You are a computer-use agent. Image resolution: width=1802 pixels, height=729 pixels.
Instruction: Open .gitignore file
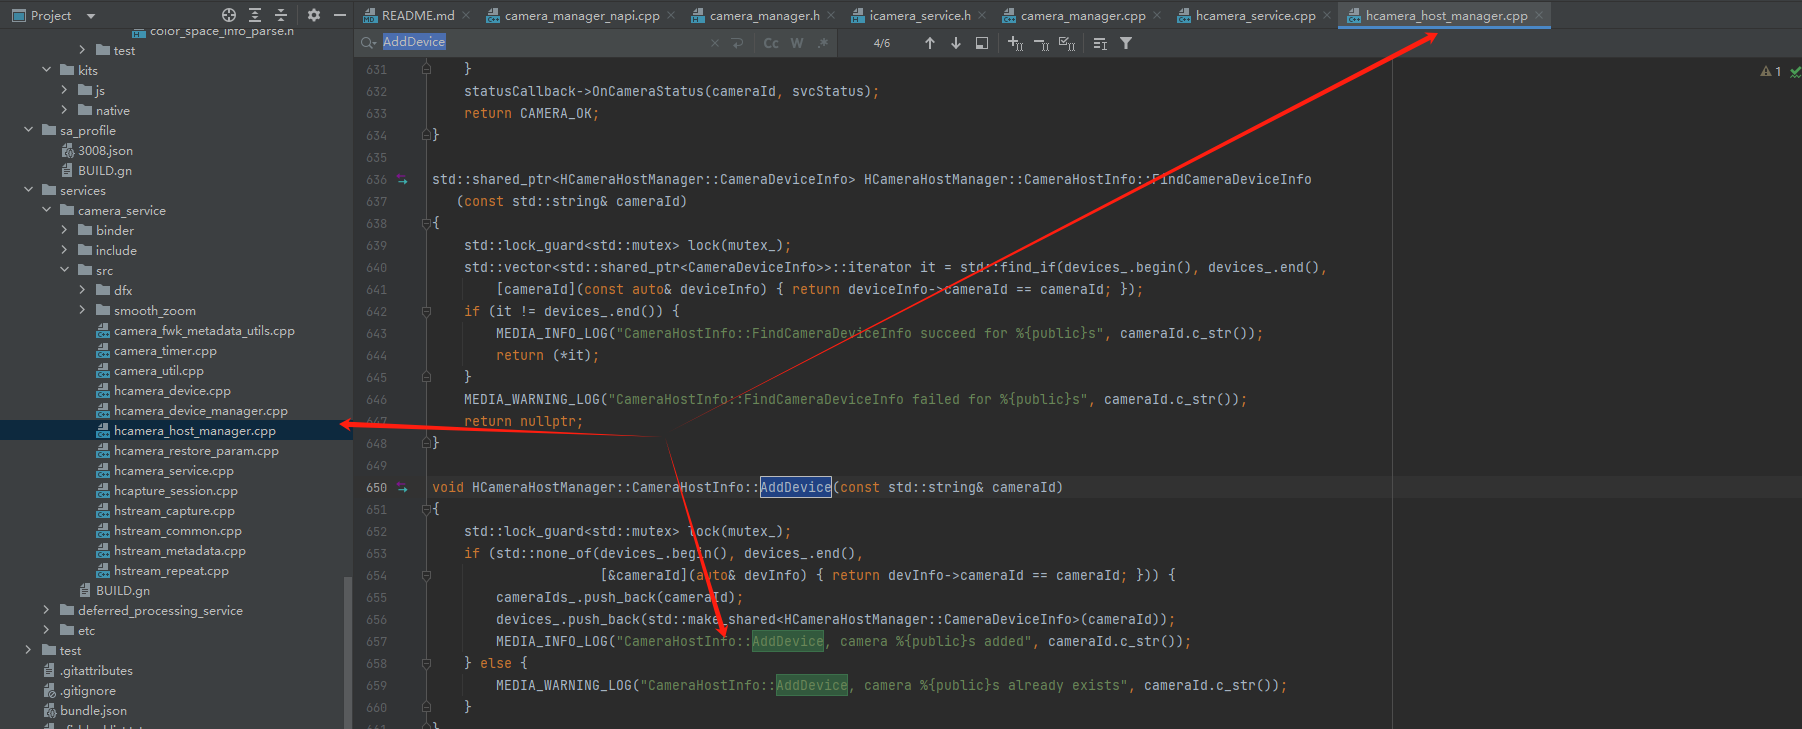(x=88, y=690)
